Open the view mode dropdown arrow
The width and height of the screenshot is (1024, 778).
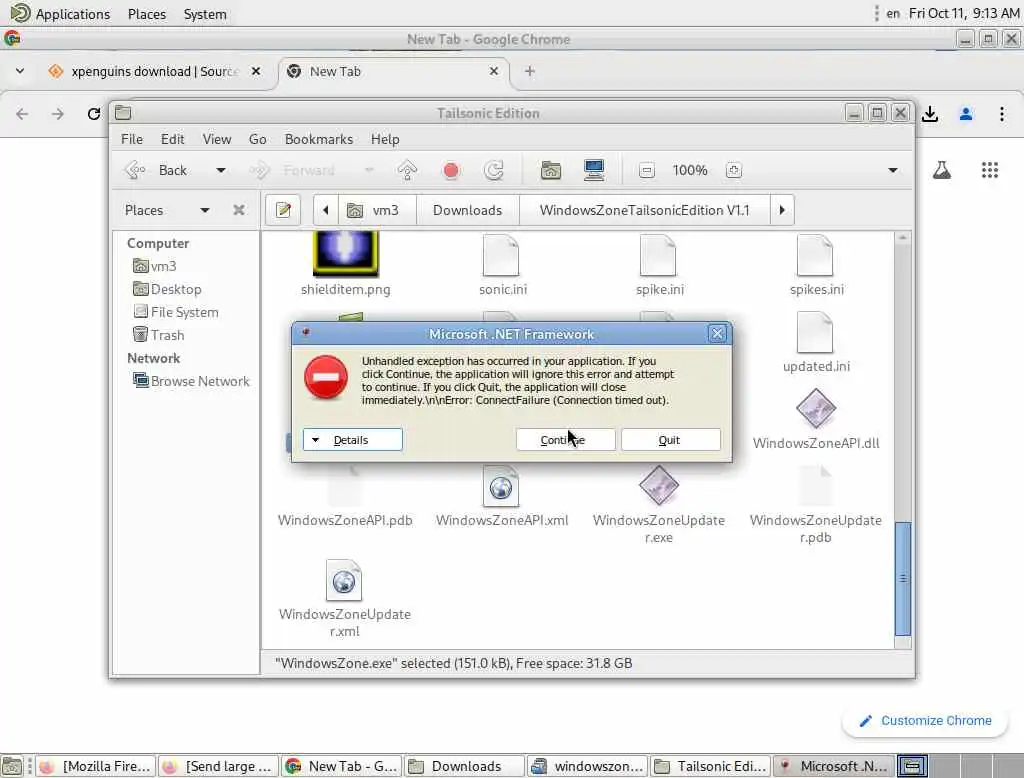coord(893,170)
